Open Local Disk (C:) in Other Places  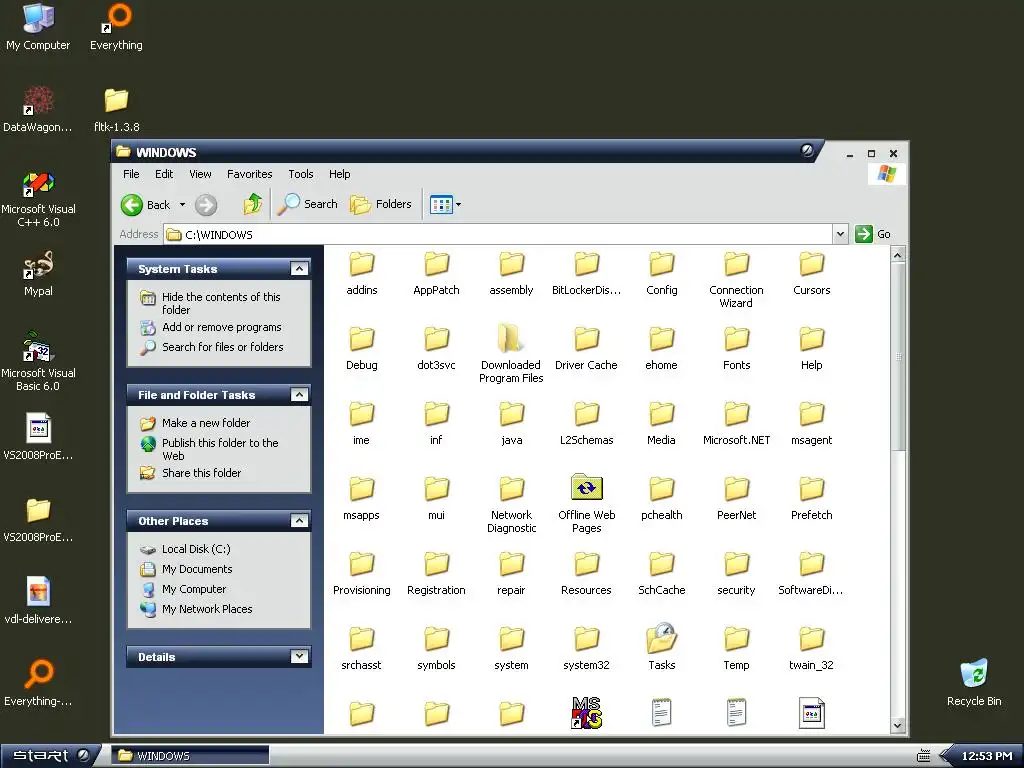196,549
